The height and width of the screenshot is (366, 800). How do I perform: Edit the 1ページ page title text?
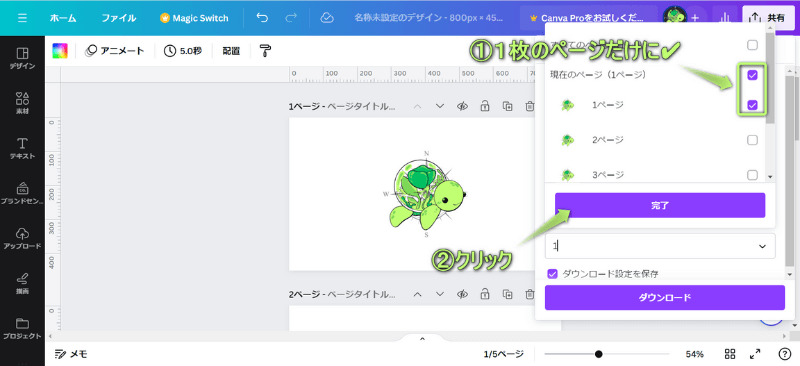[361, 106]
